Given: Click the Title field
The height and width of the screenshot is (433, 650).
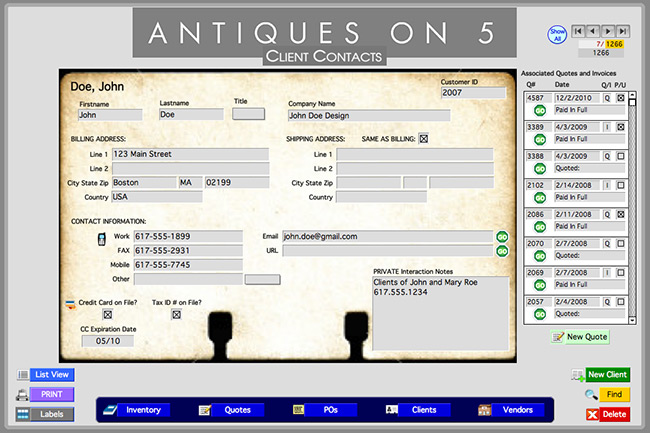Looking at the screenshot, I should tap(248, 114).
